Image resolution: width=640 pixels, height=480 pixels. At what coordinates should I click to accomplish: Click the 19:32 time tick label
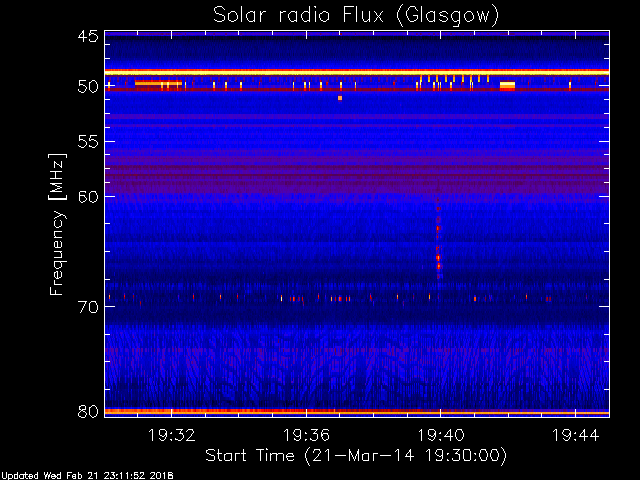(171, 435)
